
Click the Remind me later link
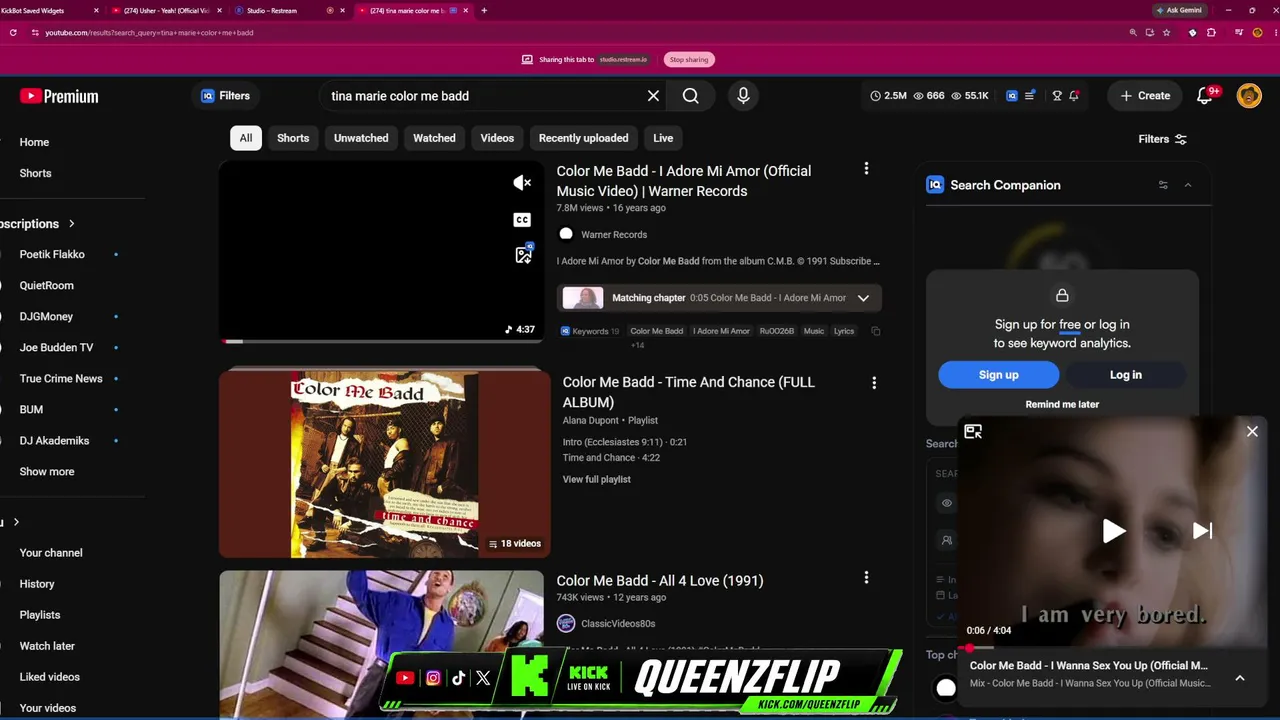pyautogui.click(x=1062, y=405)
